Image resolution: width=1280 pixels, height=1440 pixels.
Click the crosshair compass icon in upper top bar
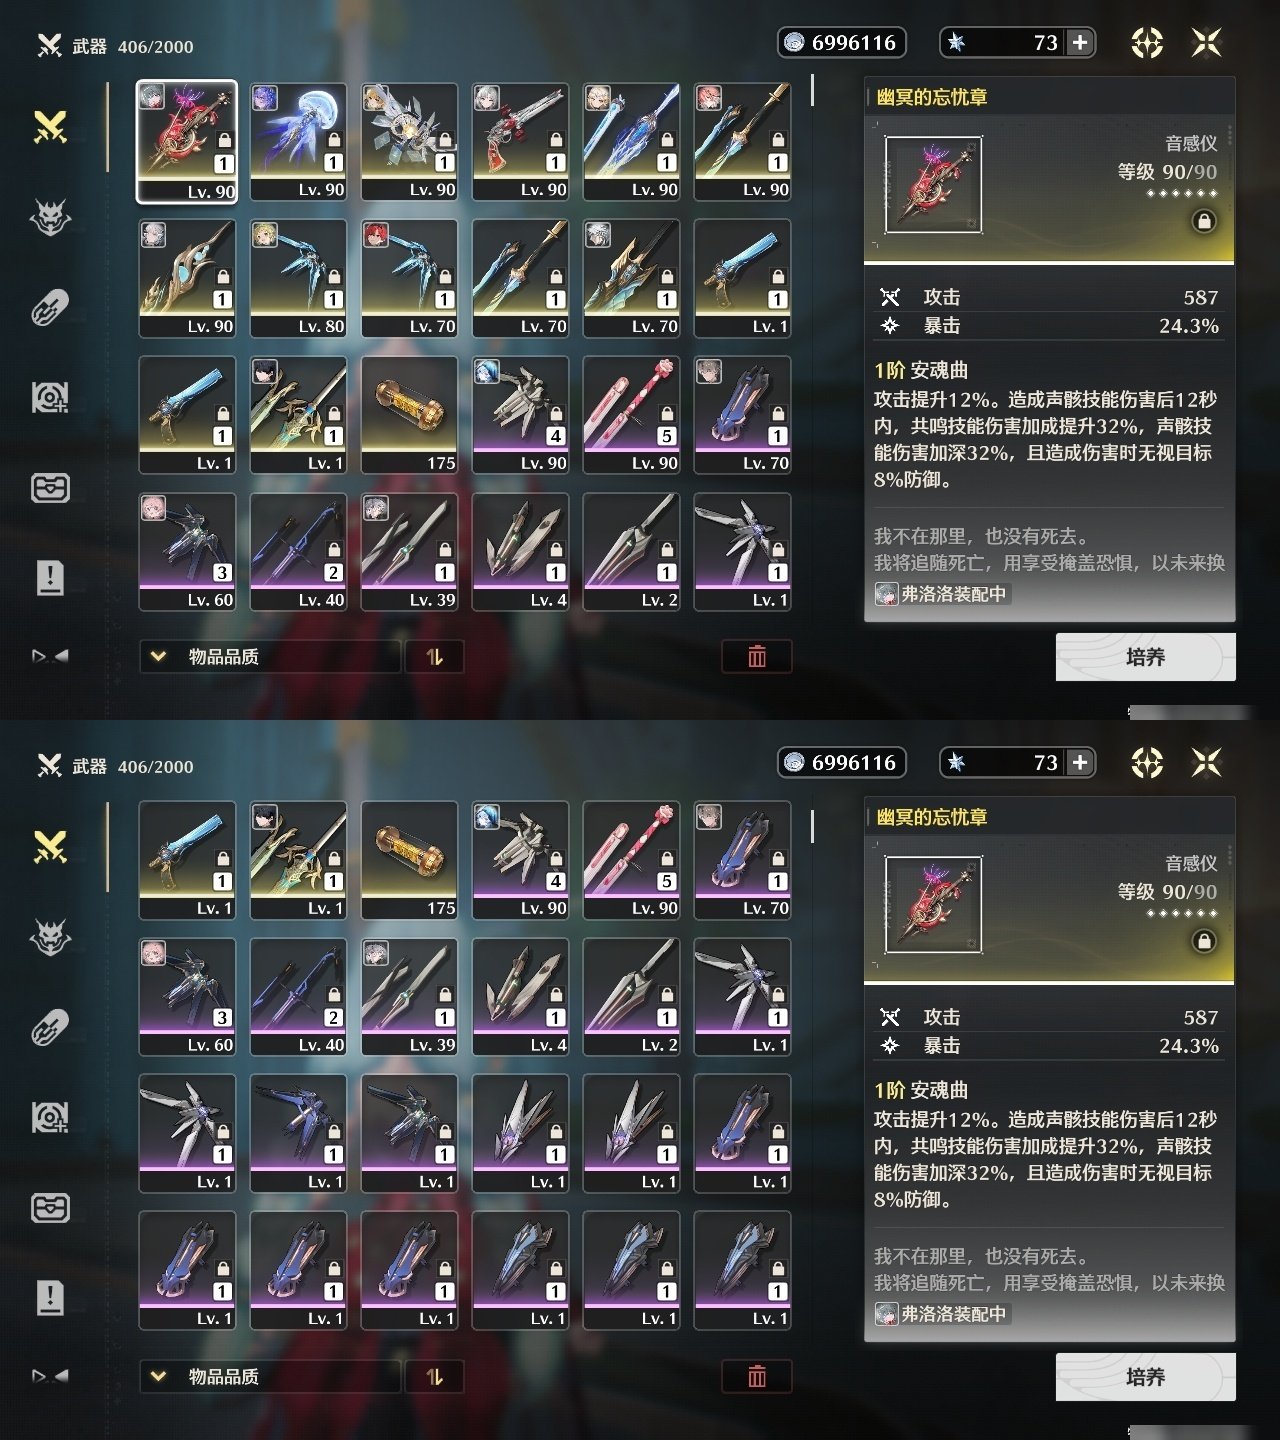pos(1147,42)
